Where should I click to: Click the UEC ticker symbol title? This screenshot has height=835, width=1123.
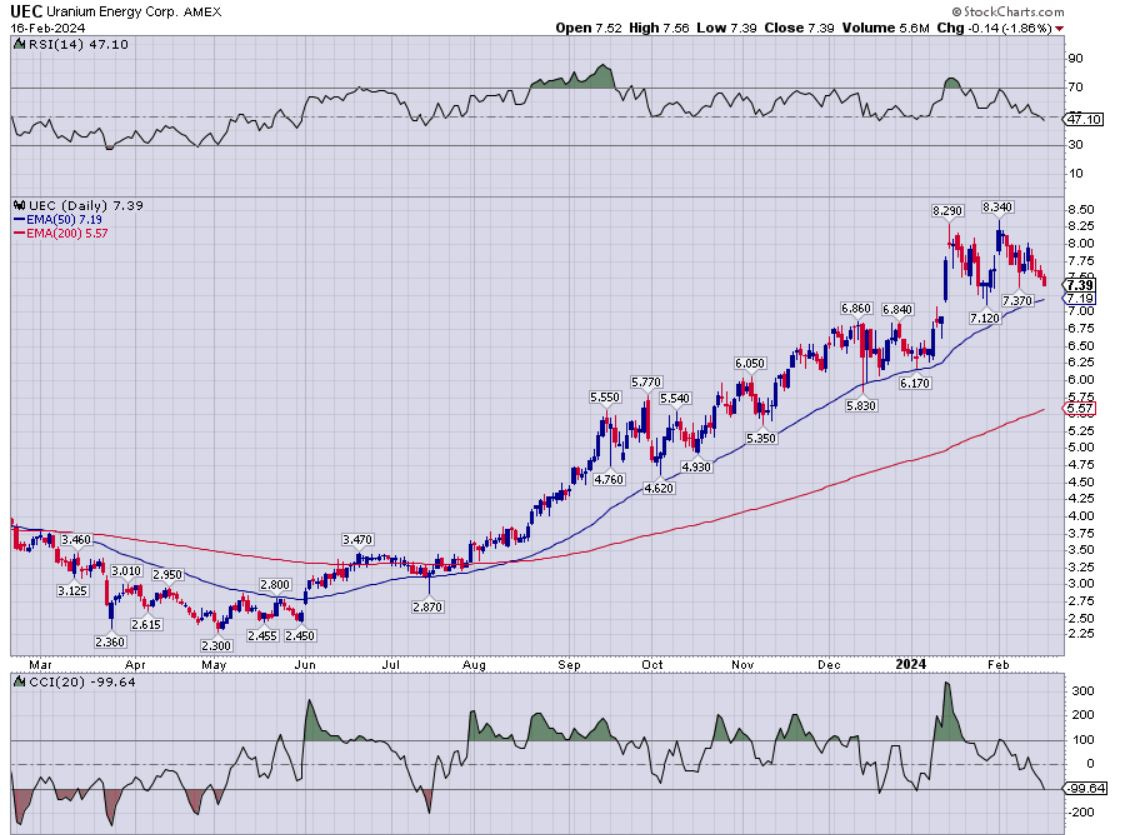26,11
